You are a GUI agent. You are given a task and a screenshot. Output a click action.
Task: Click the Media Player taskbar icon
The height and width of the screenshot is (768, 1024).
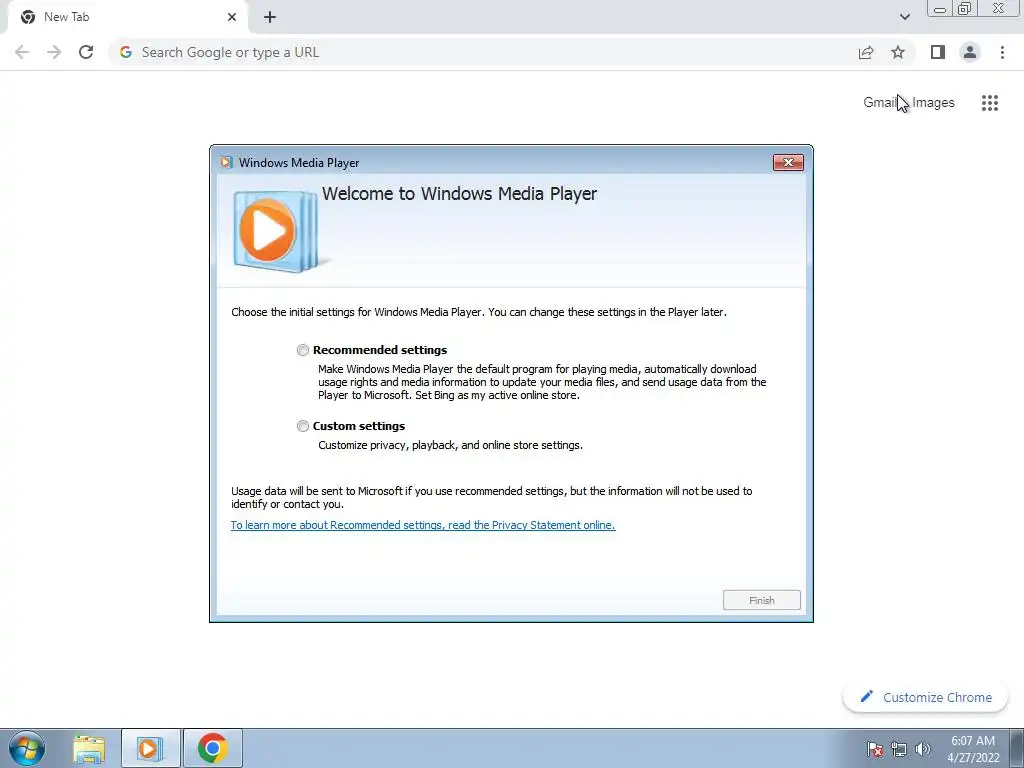click(x=150, y=748)
